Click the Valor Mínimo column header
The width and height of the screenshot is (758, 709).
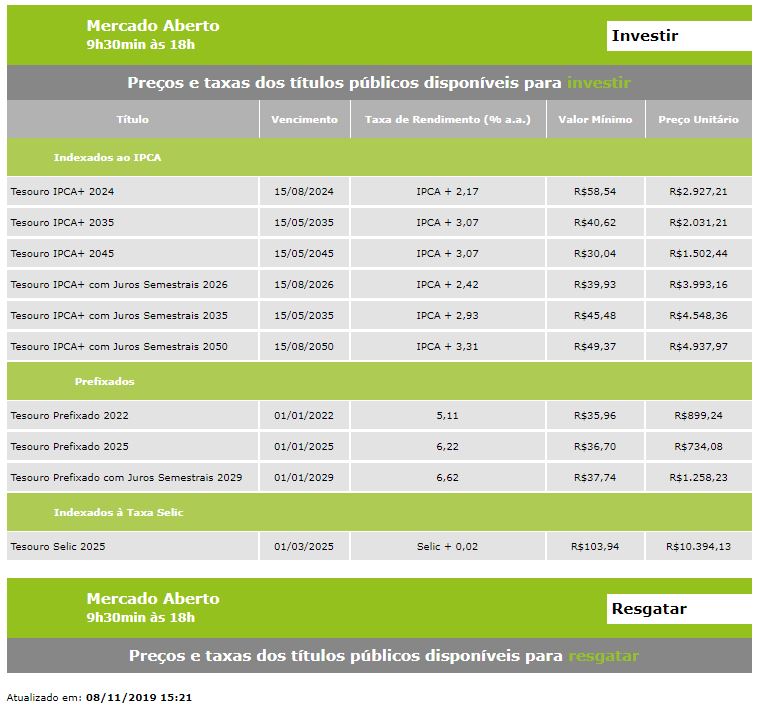click(x=595, y=120)
